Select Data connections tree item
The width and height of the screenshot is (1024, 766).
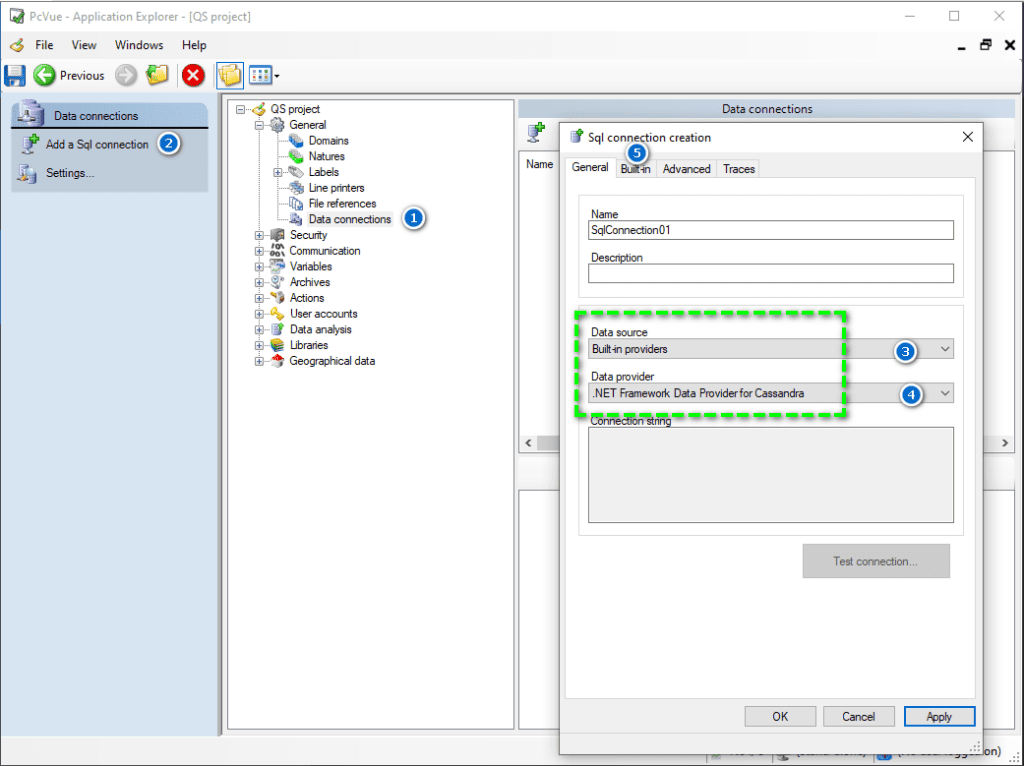pos(349,219)
